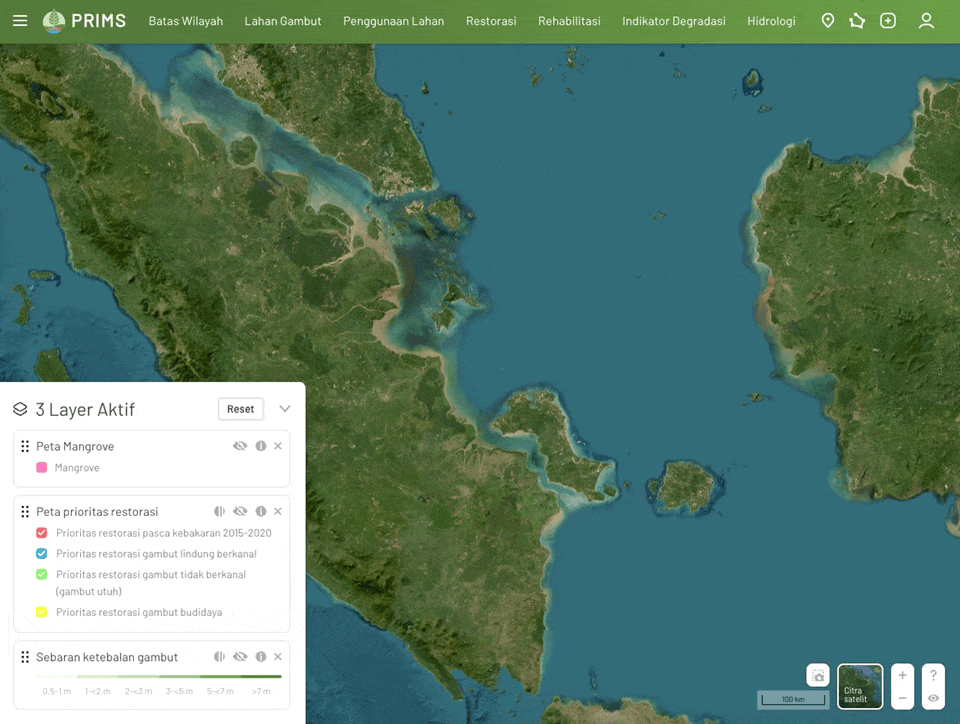Open the Restorasi menu
960x724 pixels.
(x=491, y=21)
